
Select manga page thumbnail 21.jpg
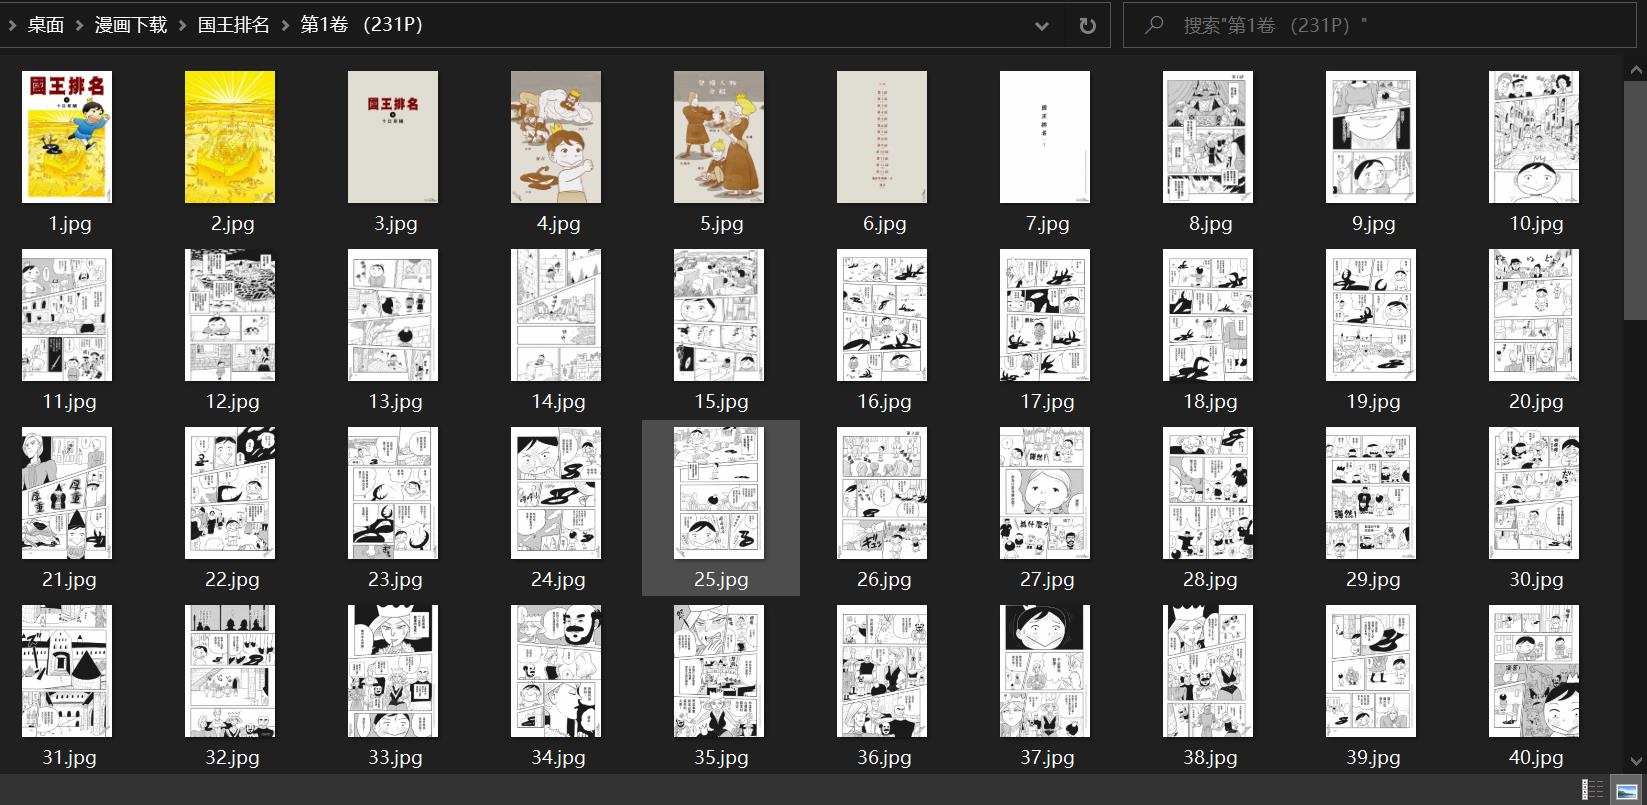click(x=68, y=493)
